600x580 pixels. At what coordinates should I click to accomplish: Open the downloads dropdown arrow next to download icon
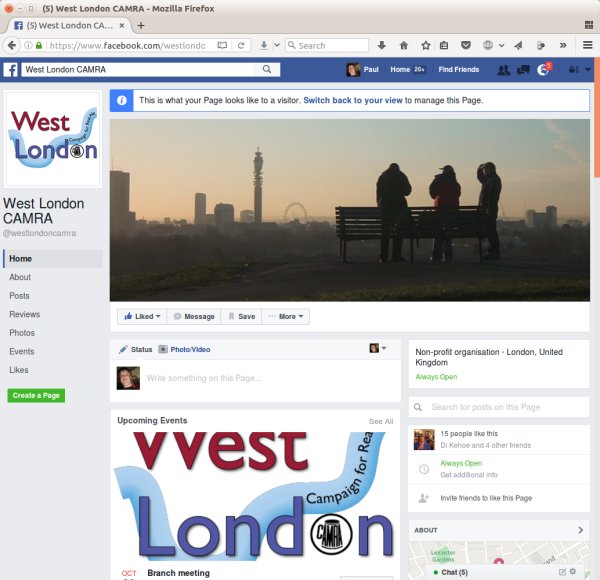[x=277, y=45]
